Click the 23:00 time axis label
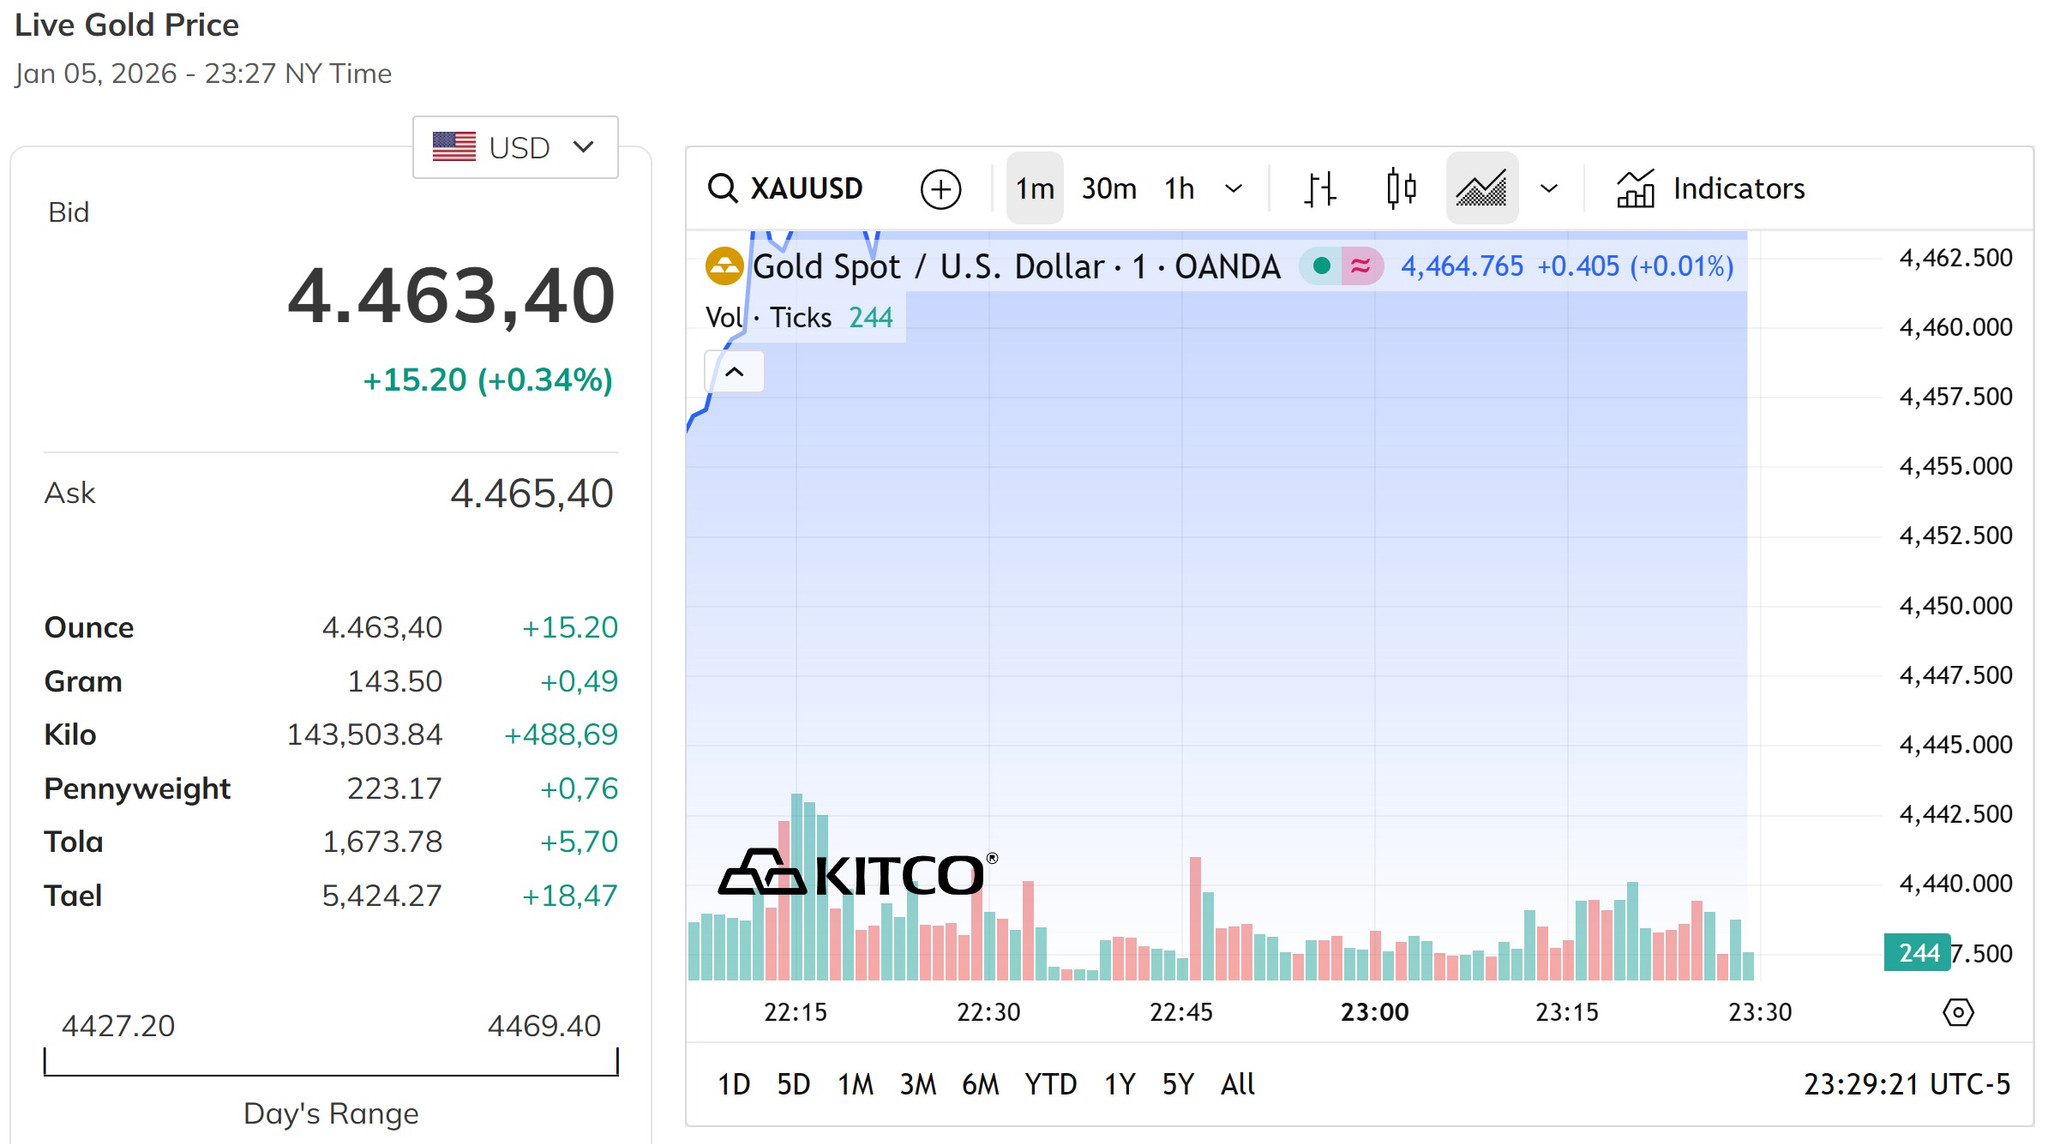Image resolution: width=2048 pixels, height=1144 pixels. 1374,1012
